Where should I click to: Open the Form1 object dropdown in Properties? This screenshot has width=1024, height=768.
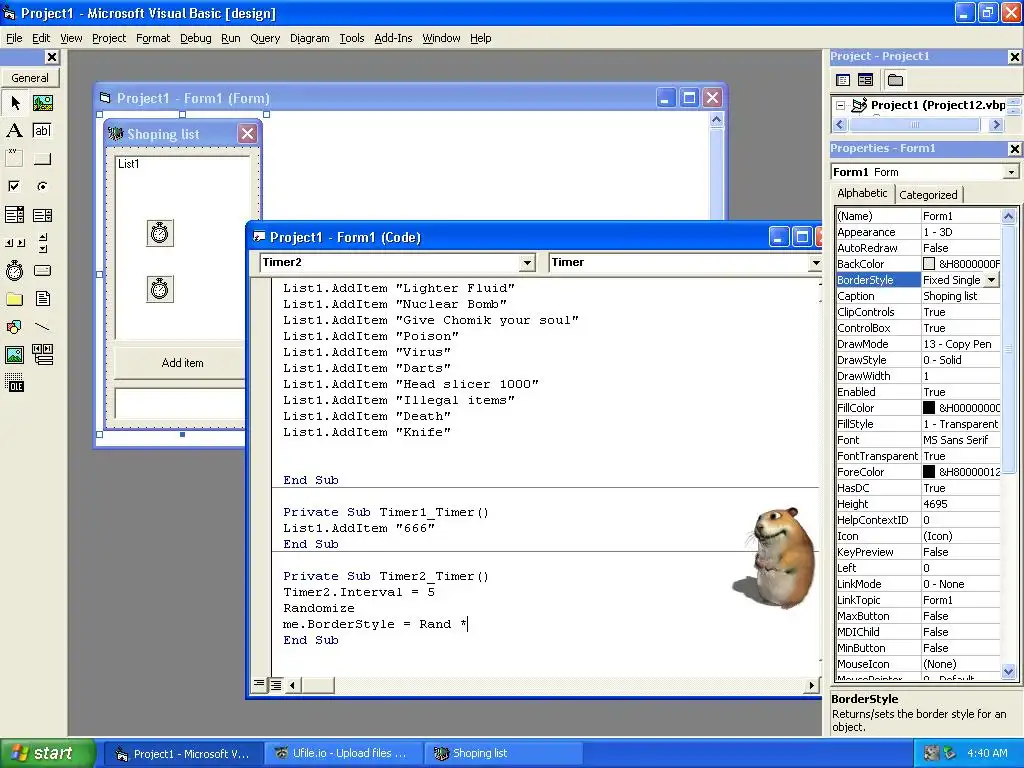coord(1011,172)
